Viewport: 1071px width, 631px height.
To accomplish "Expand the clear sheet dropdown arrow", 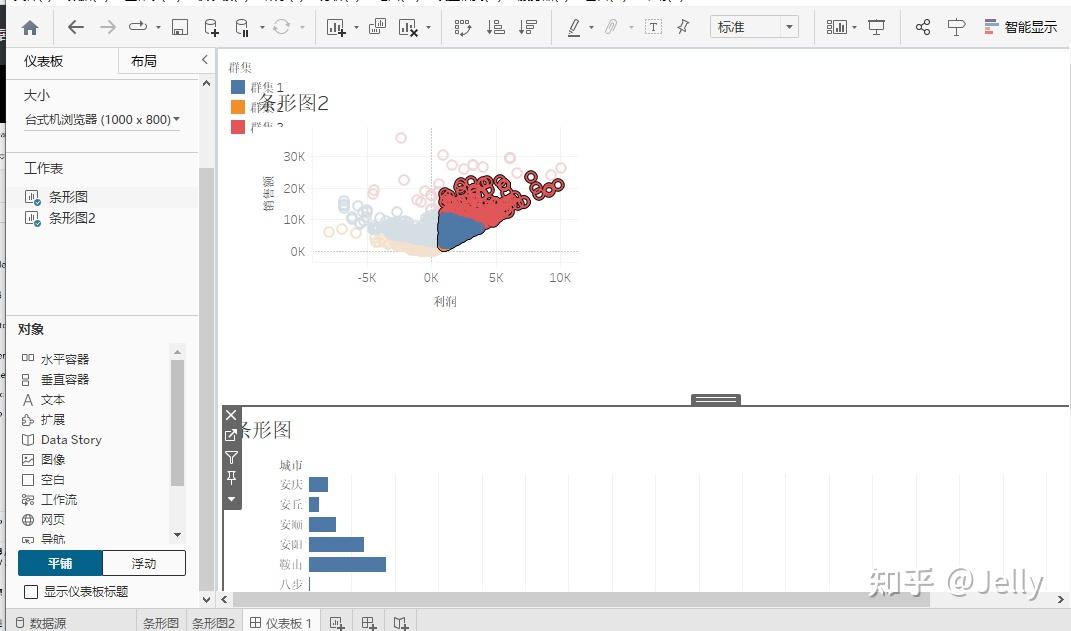I will tap(428, 28).
